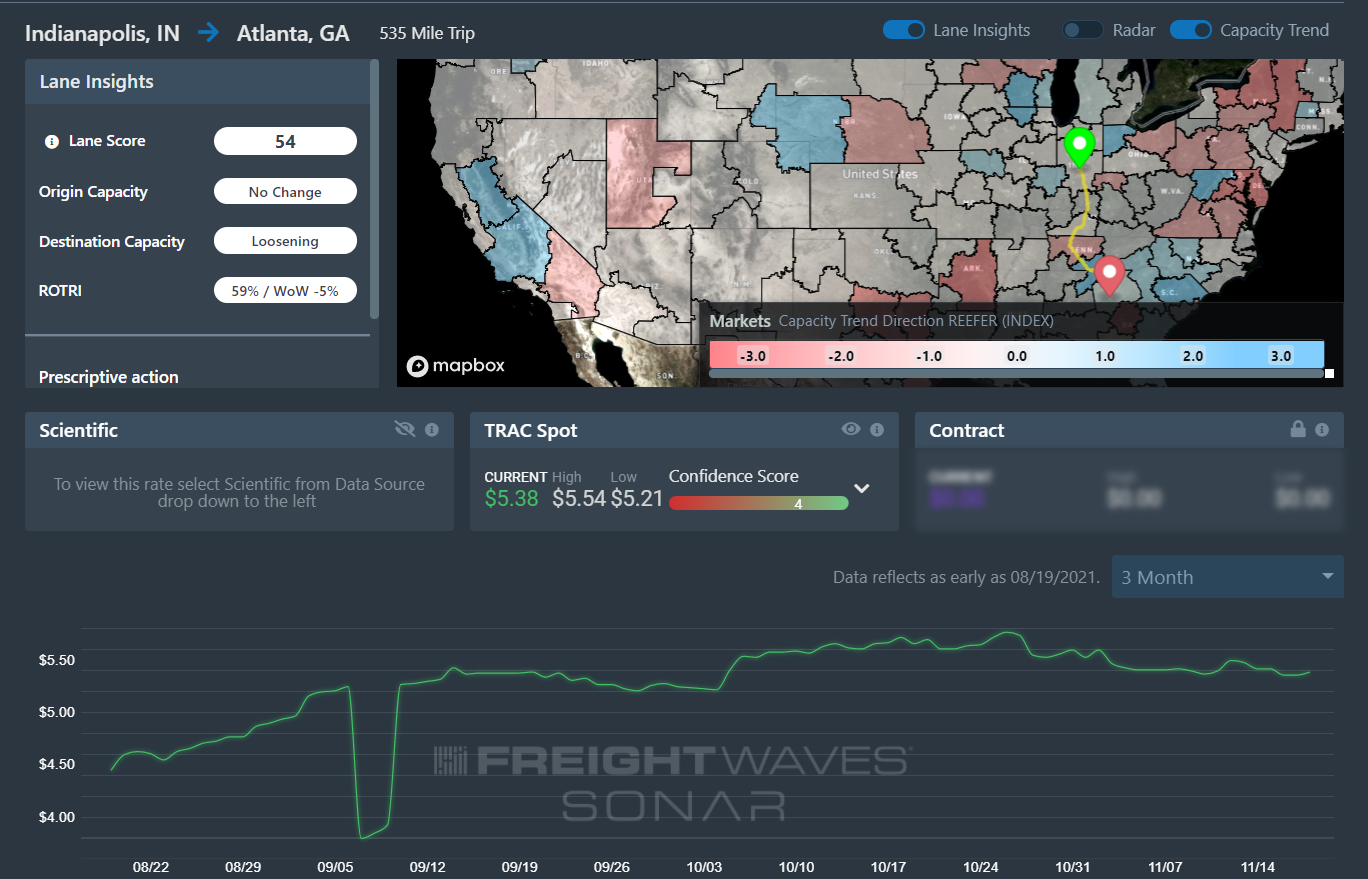Viewport: 1368px width, 879px height.
Task: Click the Atlanta, GA destination label
Action: point(293,33)
